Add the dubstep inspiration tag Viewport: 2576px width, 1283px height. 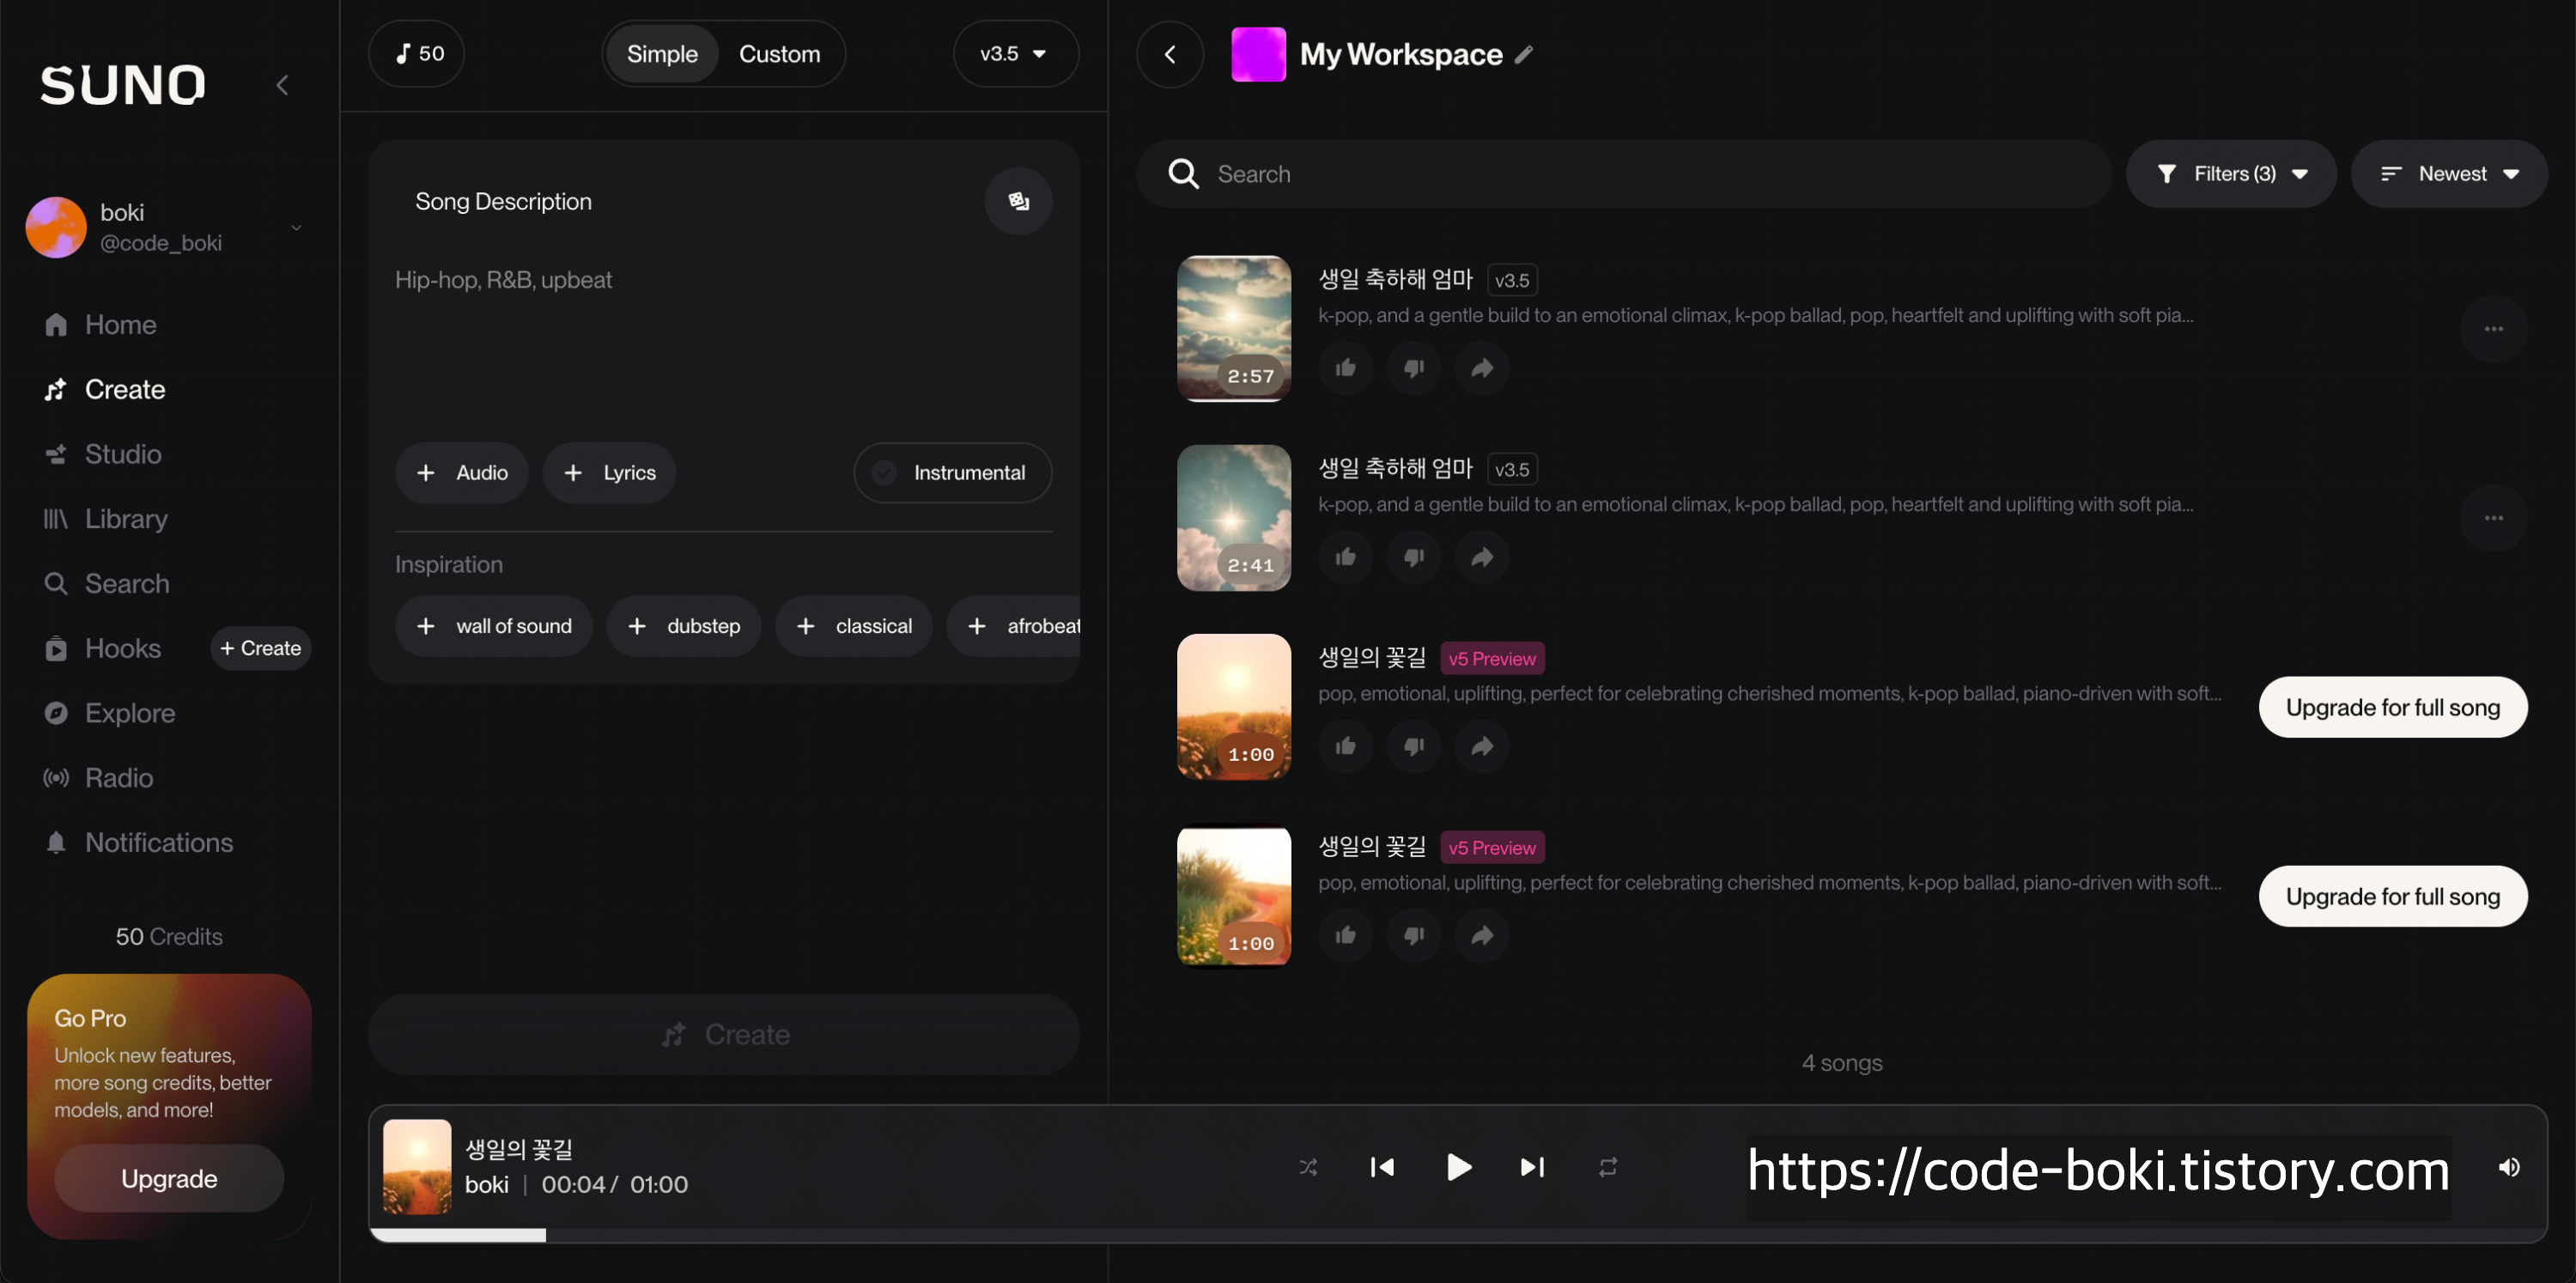tap(684, 626)
